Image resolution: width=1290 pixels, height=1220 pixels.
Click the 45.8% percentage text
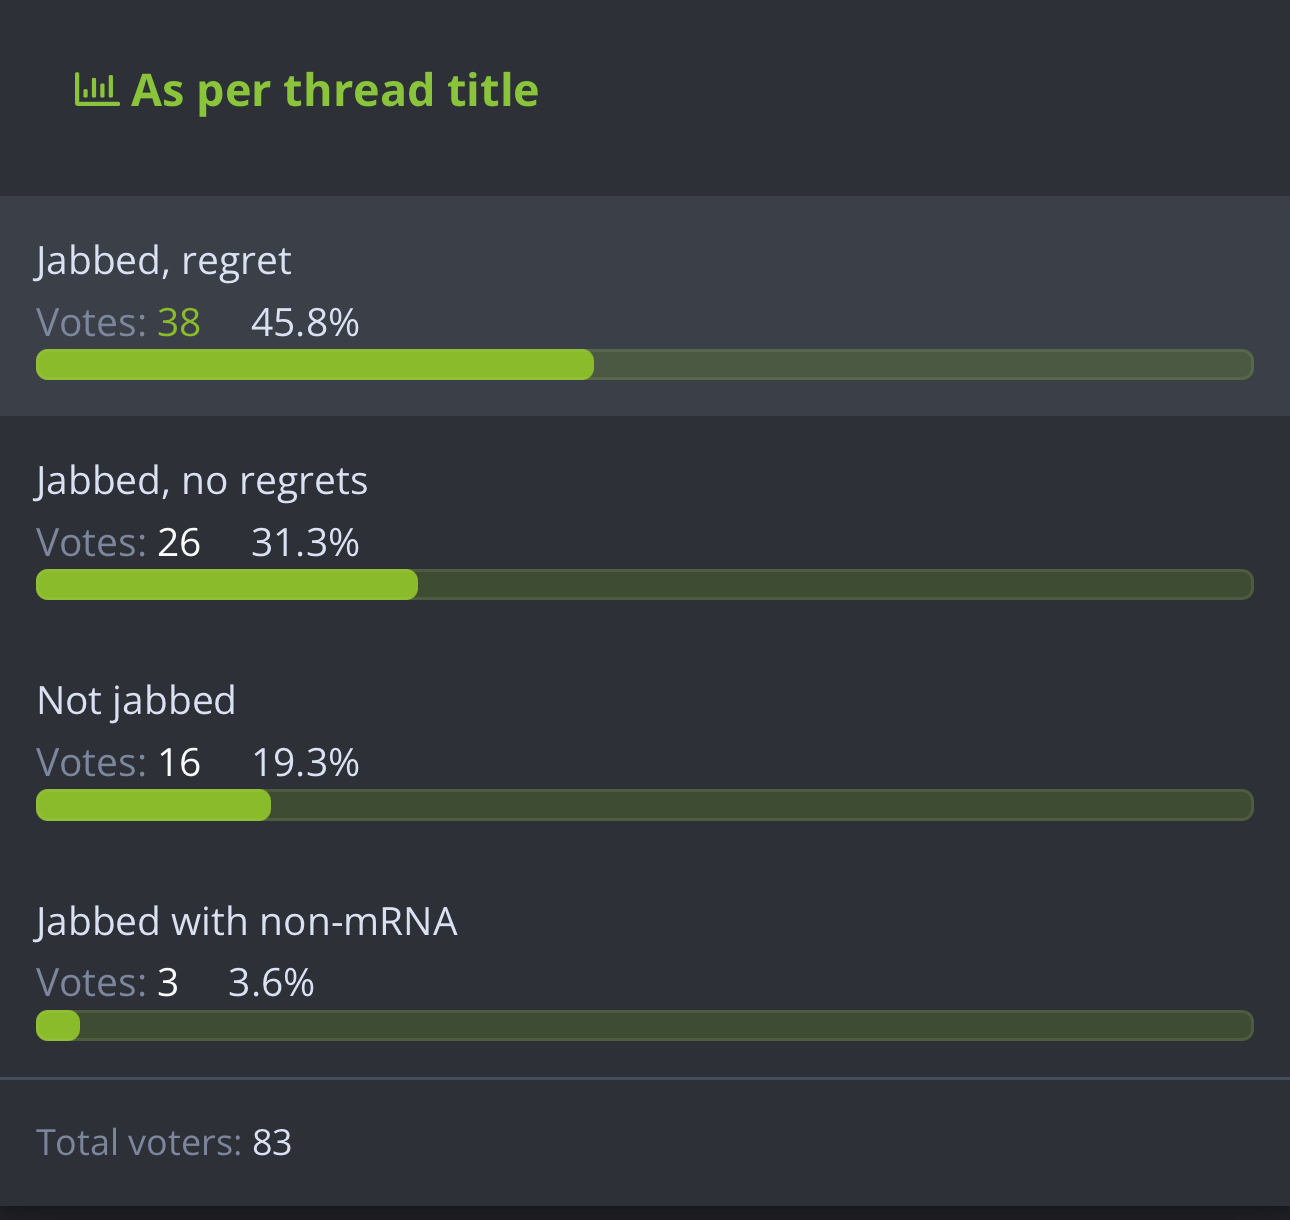pos(305,323)
